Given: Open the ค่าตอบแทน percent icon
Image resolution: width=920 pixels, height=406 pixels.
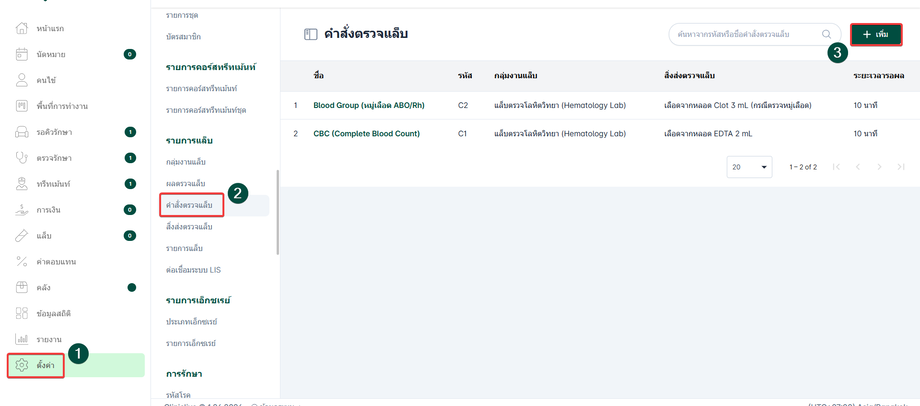Looking at the screenshot, I should point(22,262).
